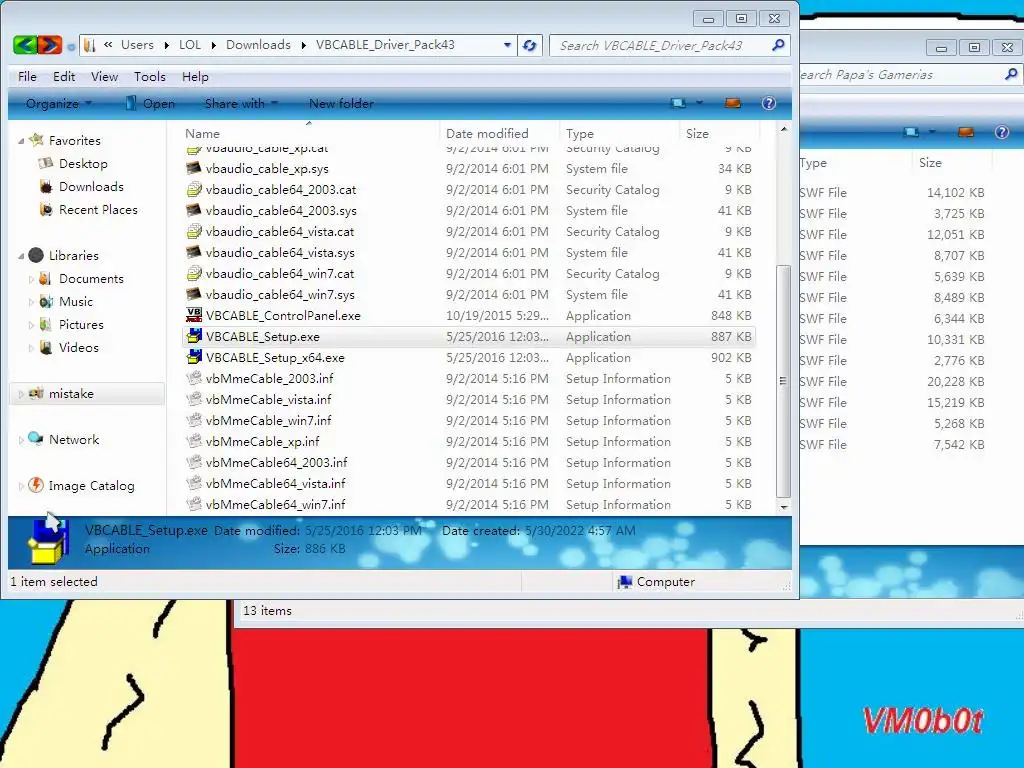The width and height of the screenshot is (1024, 768).
Task: Click the Computer icon in the status bar
Action: [x=624, y=581]
